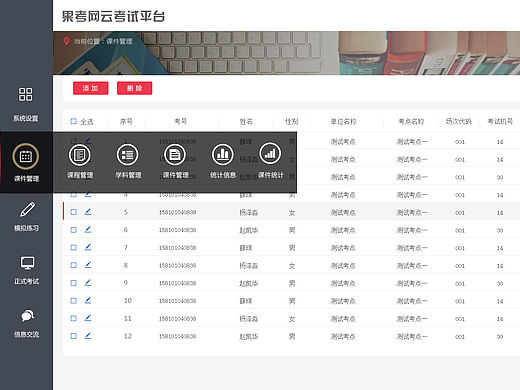Click the 考点名称 column header
520x390 pixels.
[411, 122]
